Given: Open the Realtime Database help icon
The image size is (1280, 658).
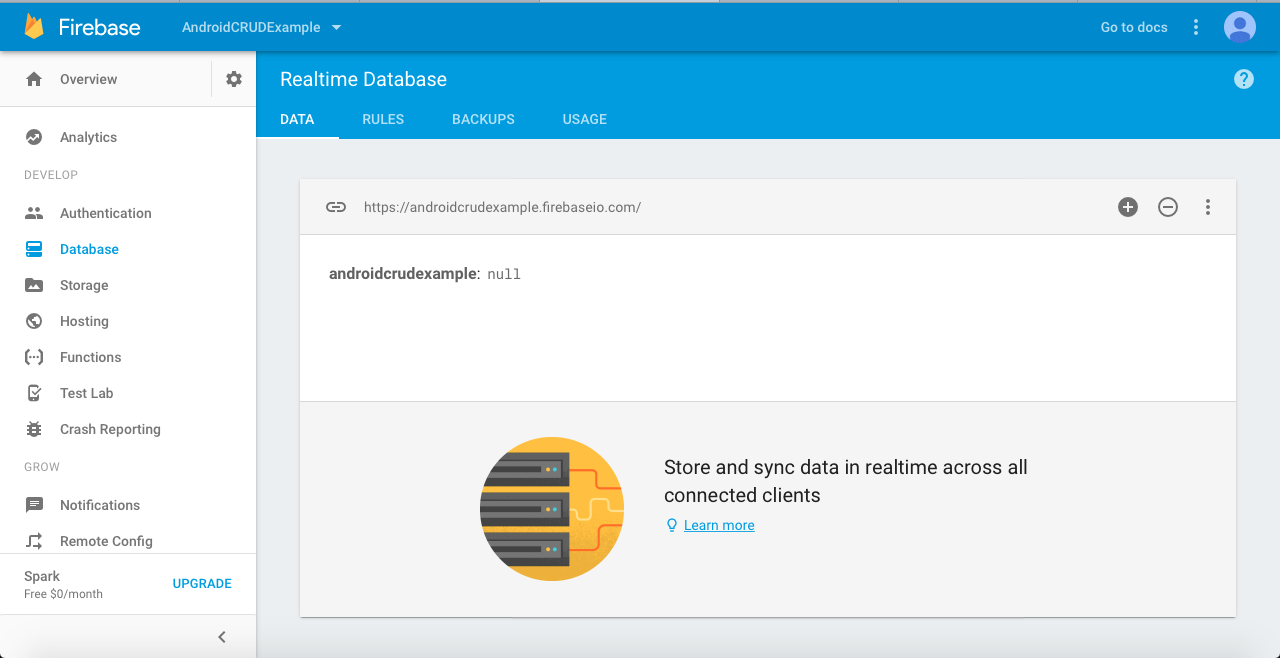Looking at the screenshot, I should point(1244,79).
